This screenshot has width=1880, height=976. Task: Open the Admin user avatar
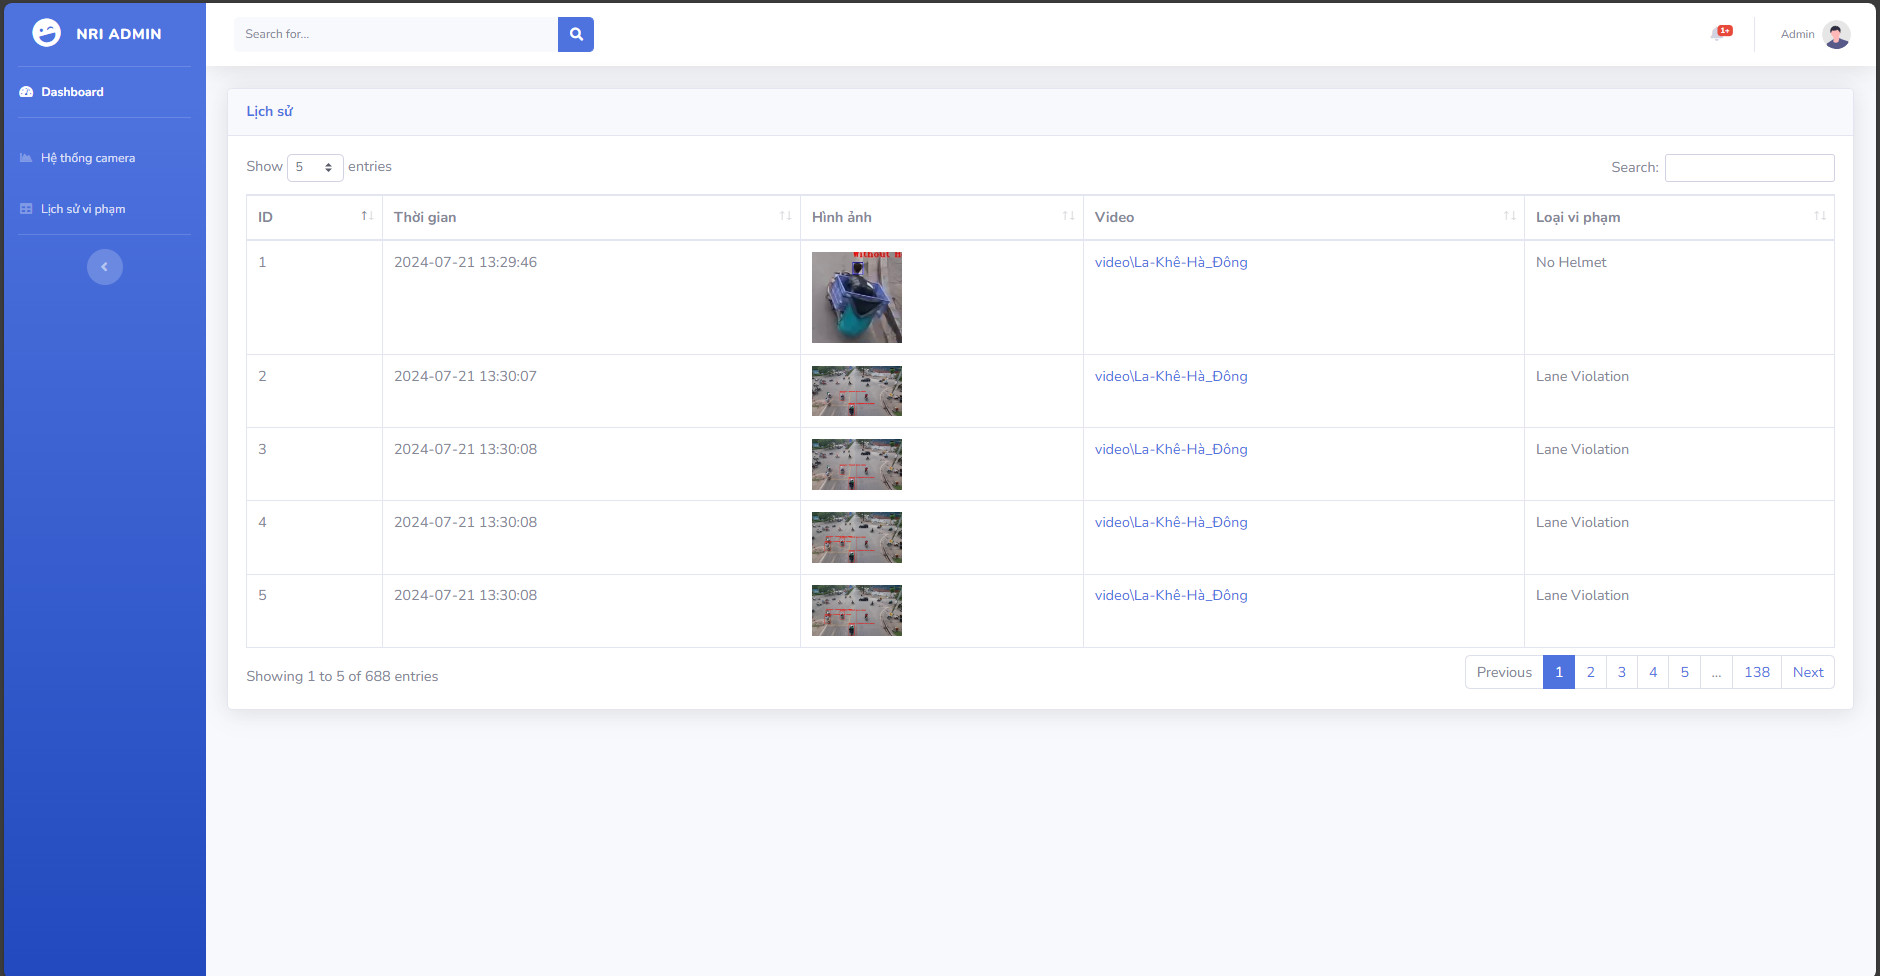coord(1836,35)
